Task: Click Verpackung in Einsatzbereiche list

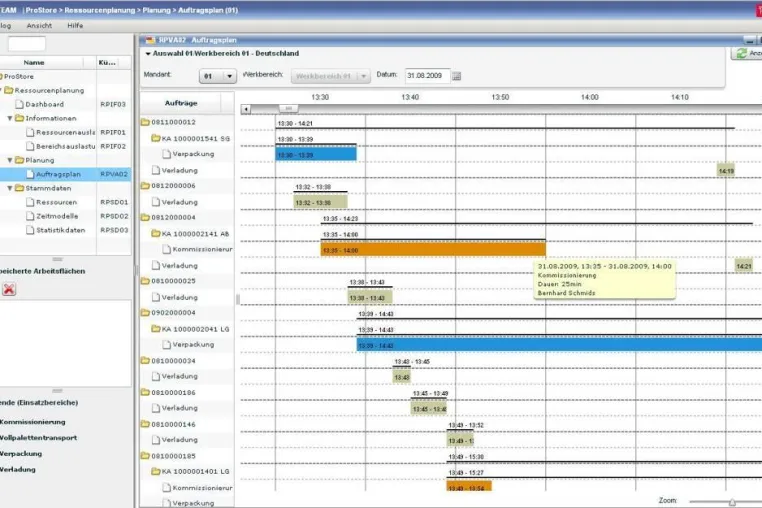Action: tap(21, 454)
